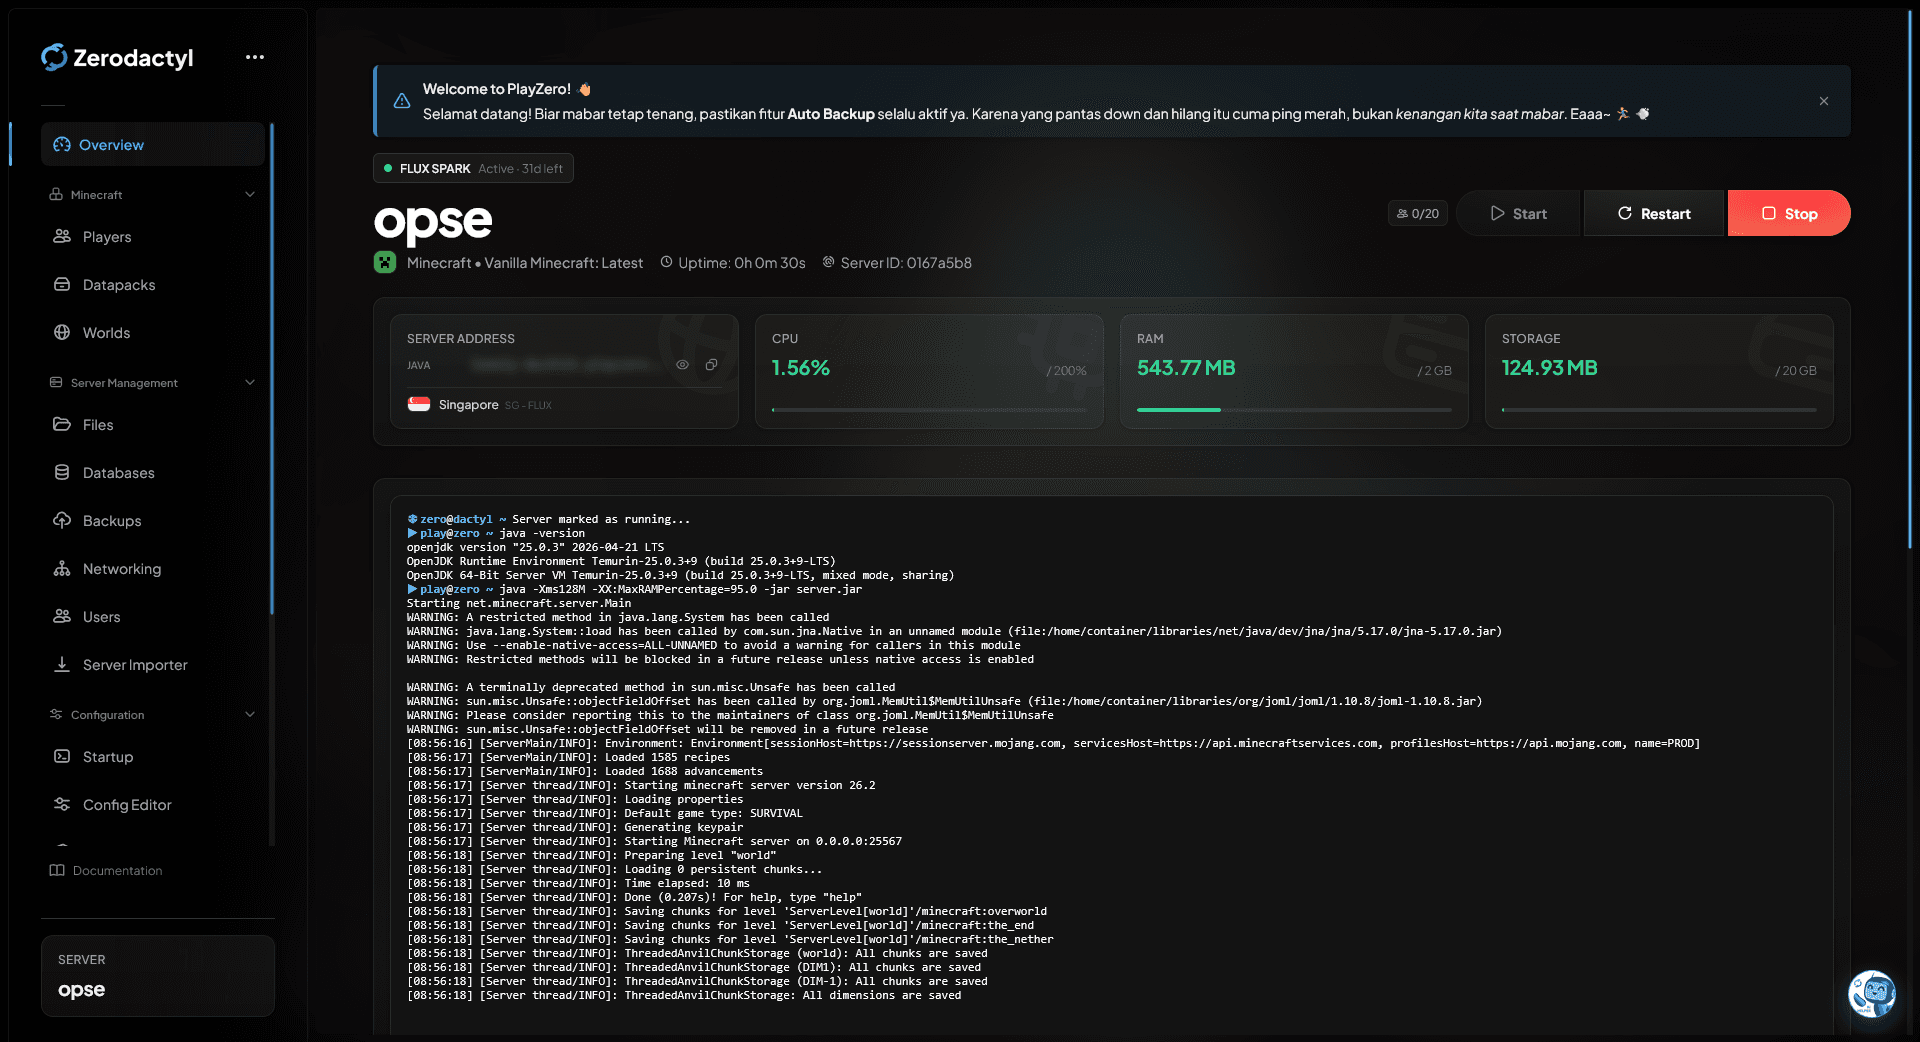Click the FLUX SPARK plan badge

(473, 168)
